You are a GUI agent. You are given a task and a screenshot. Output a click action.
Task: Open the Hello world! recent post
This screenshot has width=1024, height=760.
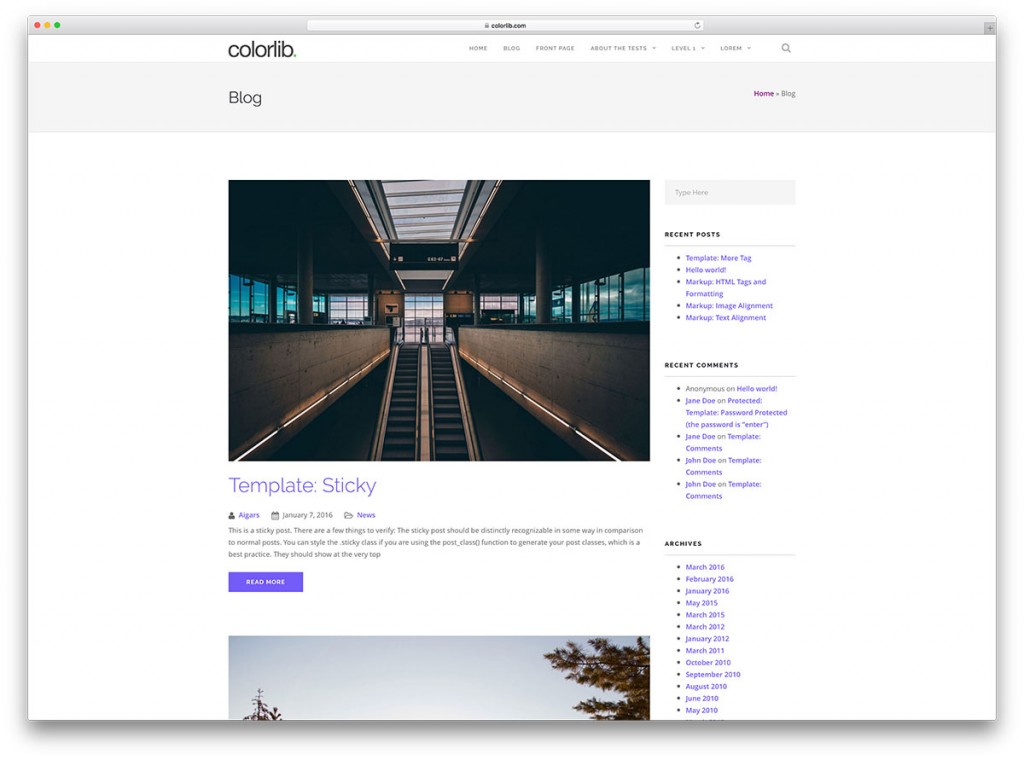click(707, 269)
